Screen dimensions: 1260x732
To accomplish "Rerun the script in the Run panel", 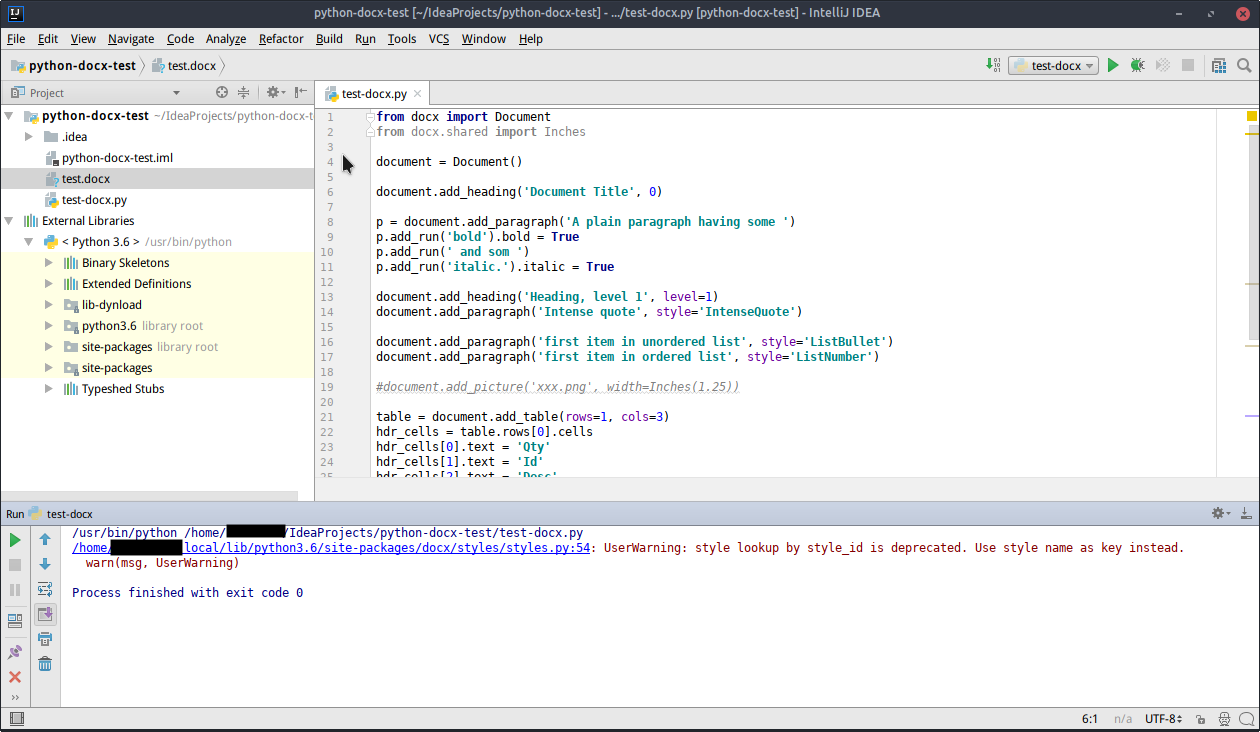I will tap(14, 539).
